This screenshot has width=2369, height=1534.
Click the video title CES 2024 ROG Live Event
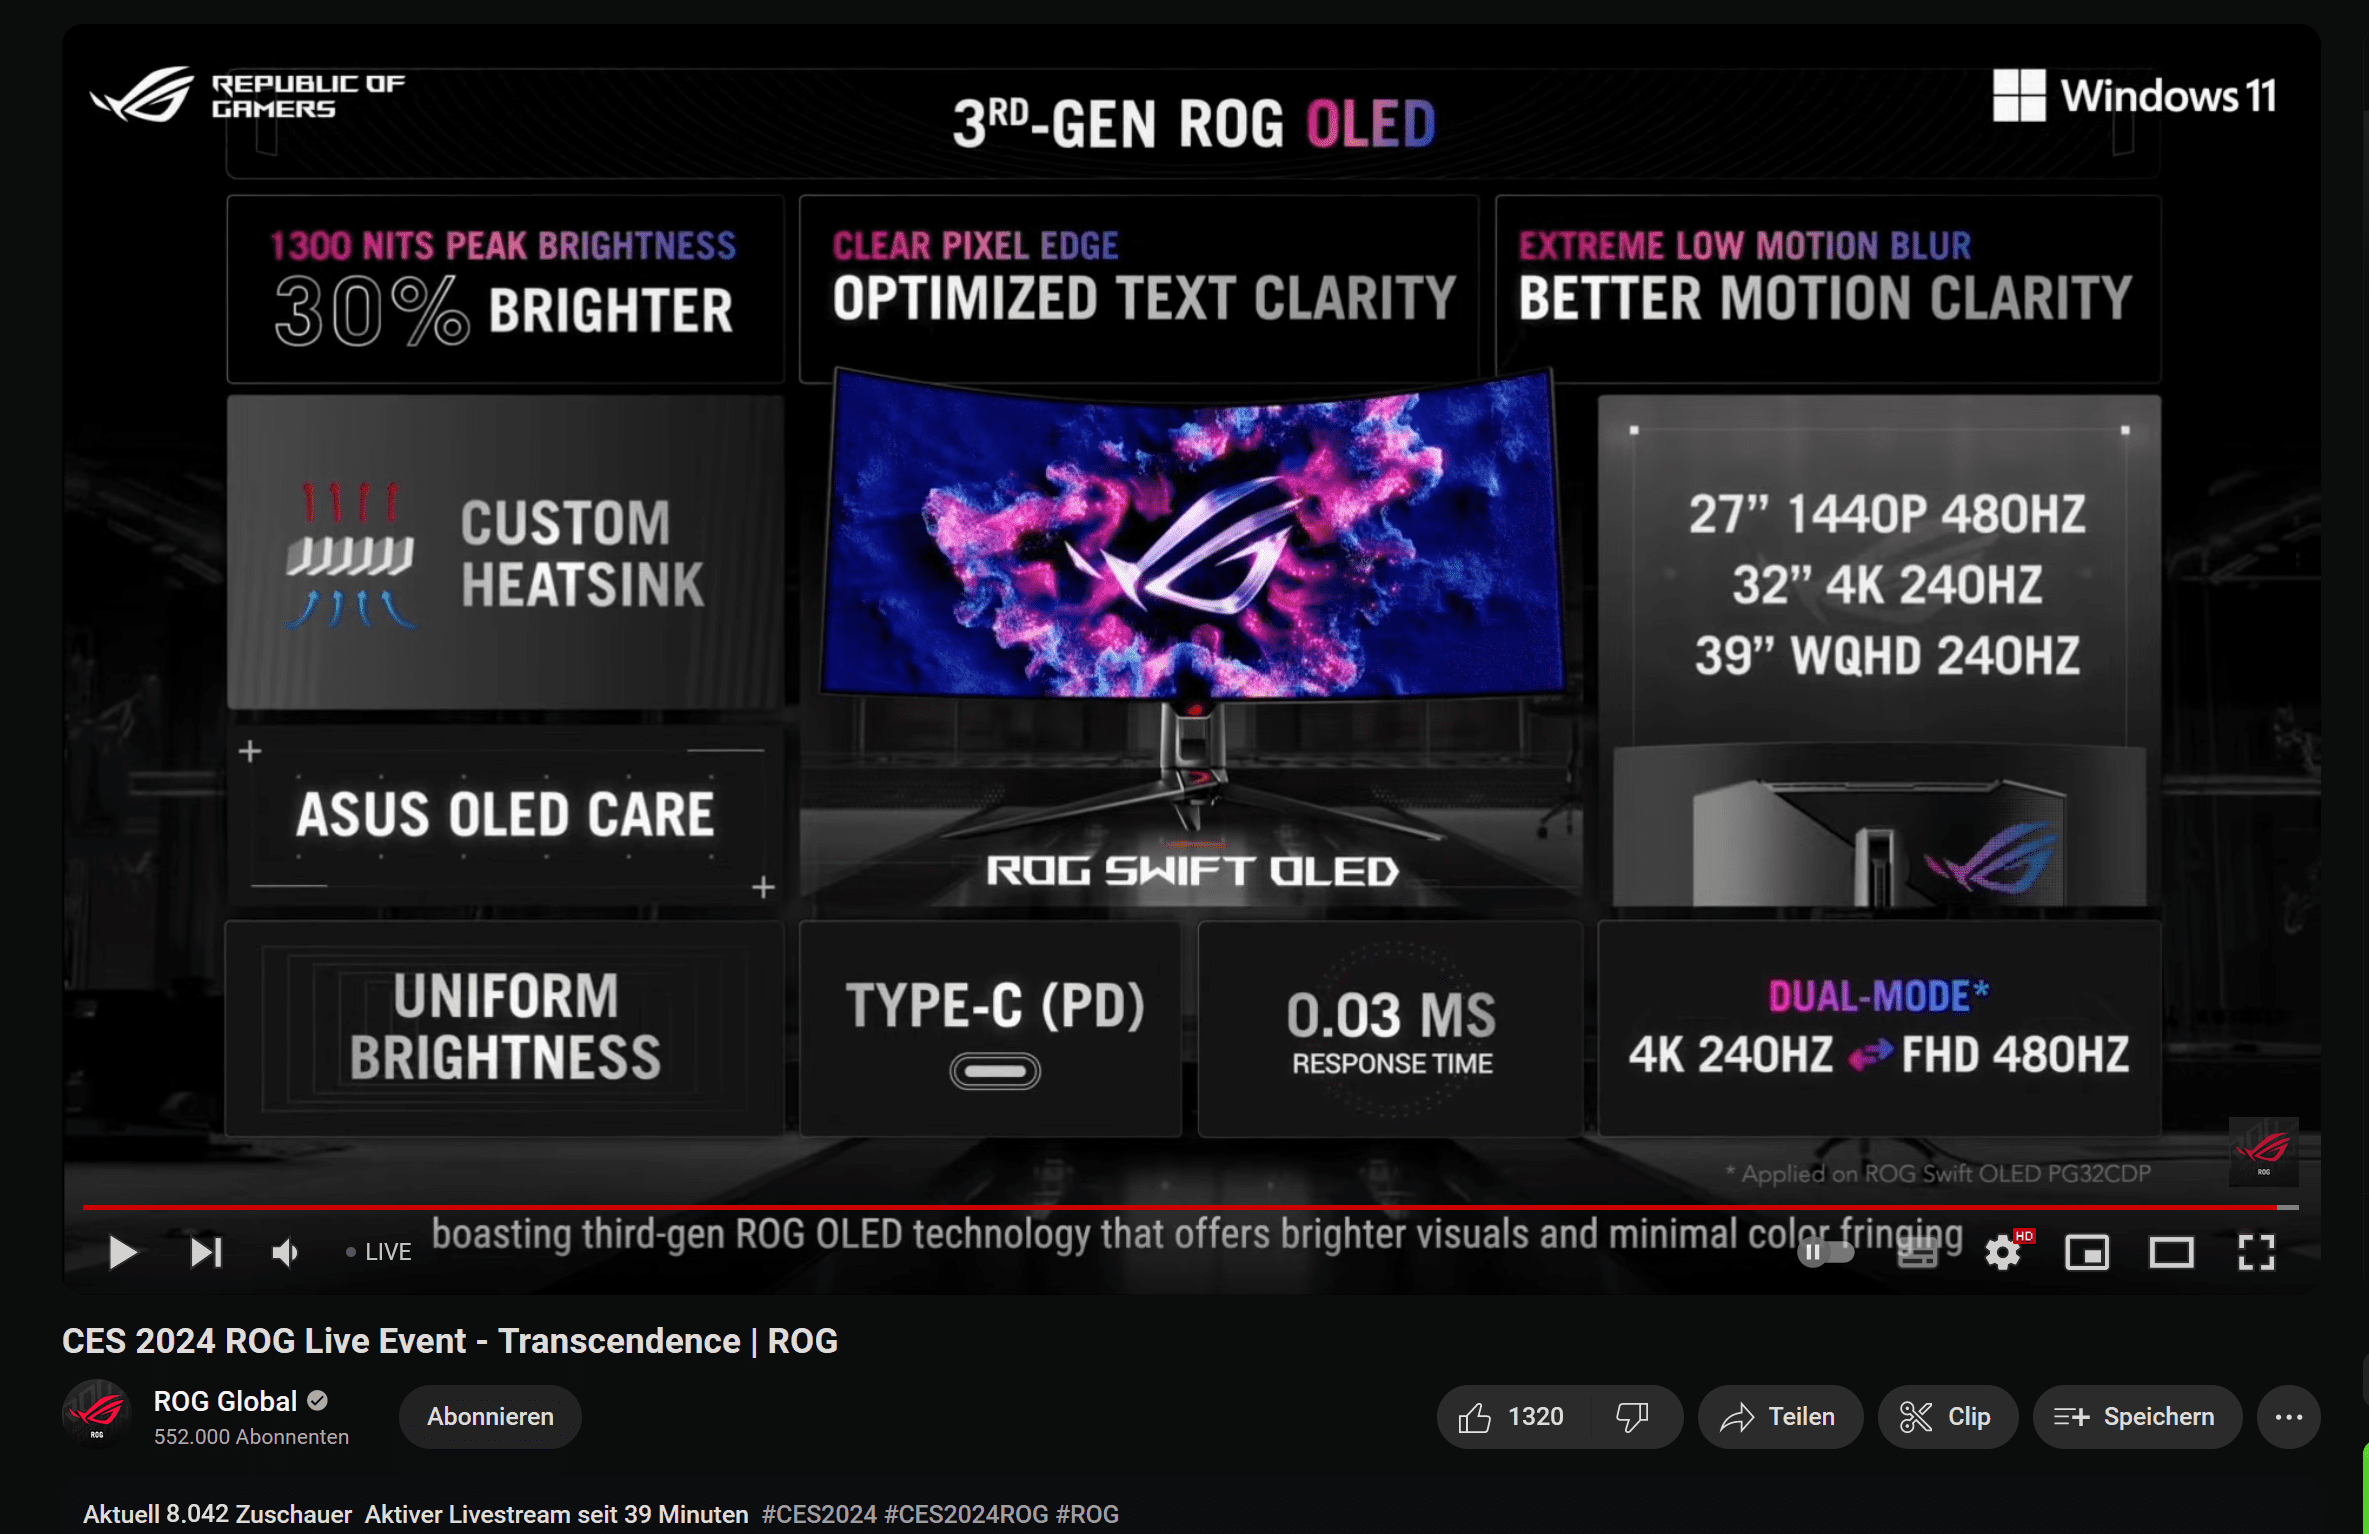(450, 1340)
